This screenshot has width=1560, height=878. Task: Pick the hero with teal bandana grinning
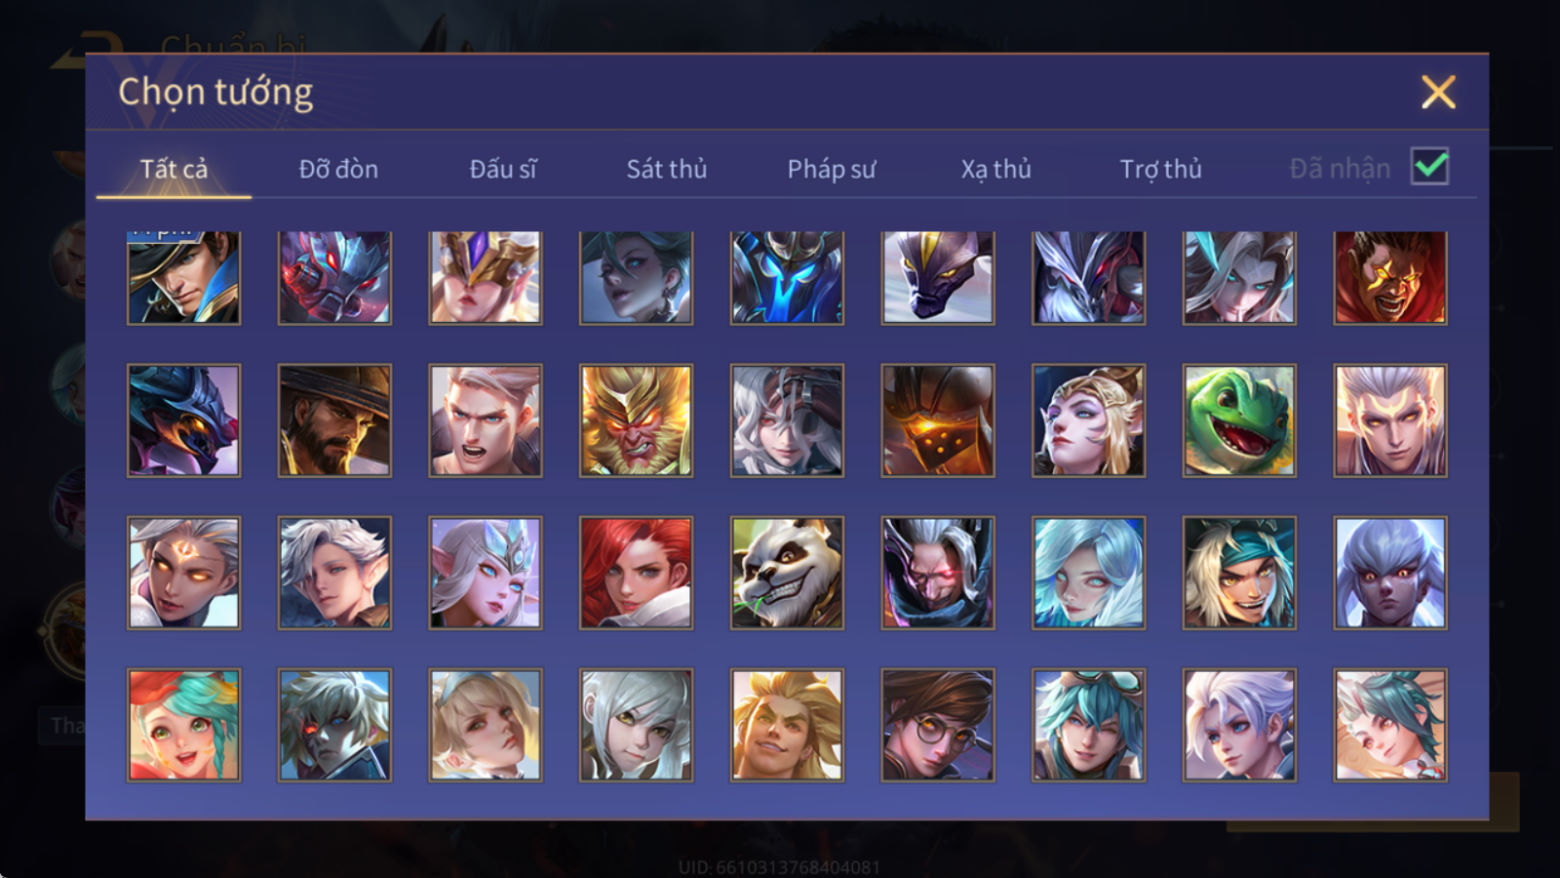pos(1239,572)
